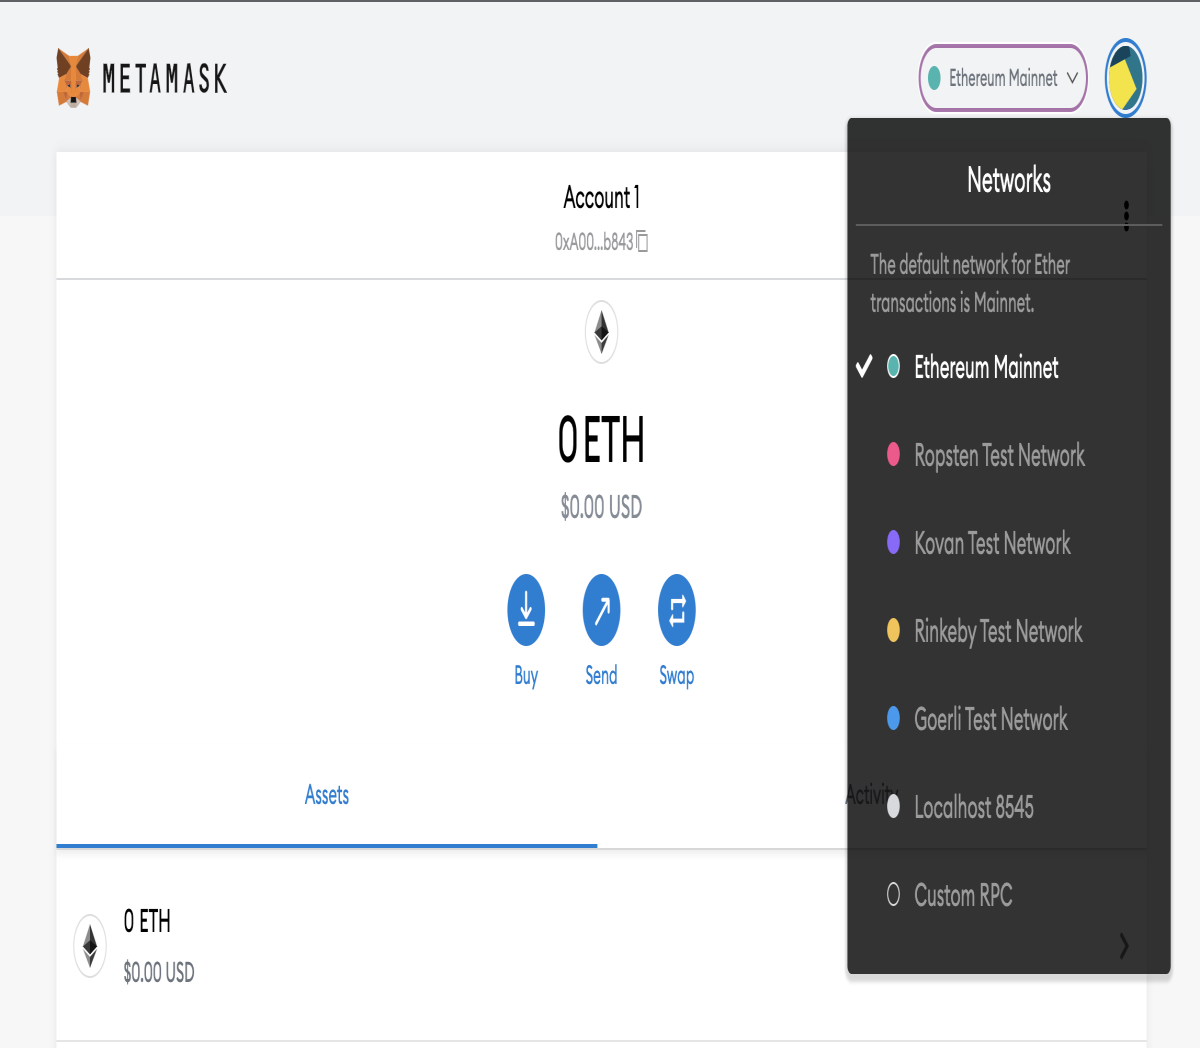Click the yellow dot next to Rinkeby
This screenshot has width=1200, height=1048.
click(893, 631)
